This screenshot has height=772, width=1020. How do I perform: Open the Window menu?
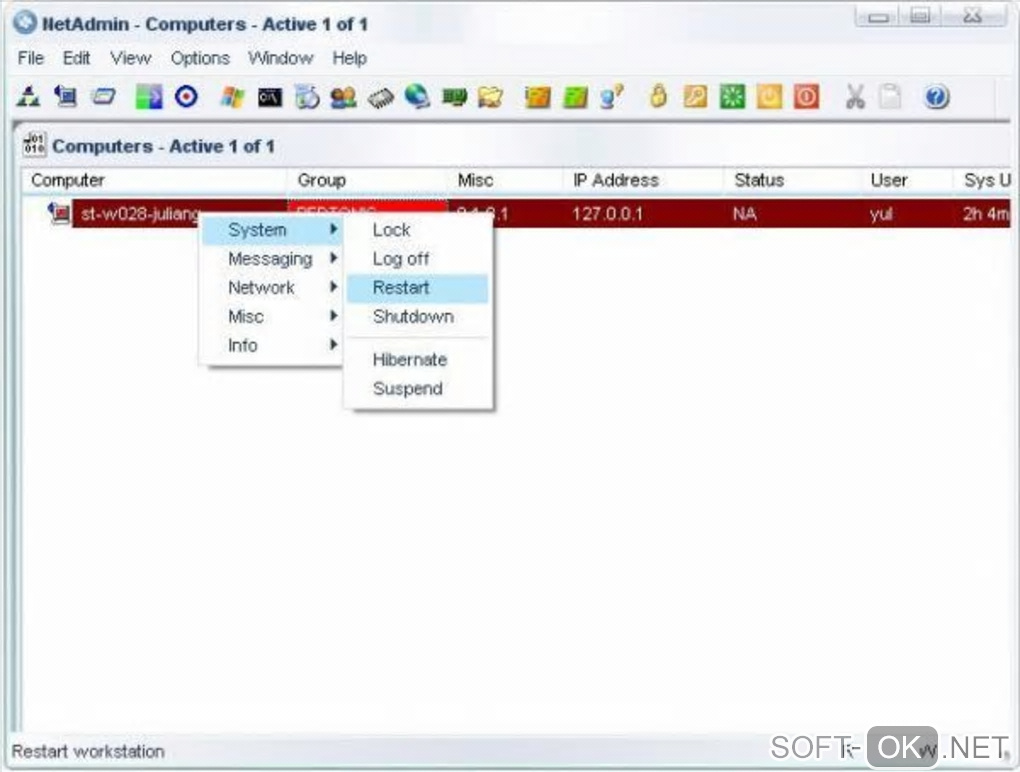(x=280, y=58)
